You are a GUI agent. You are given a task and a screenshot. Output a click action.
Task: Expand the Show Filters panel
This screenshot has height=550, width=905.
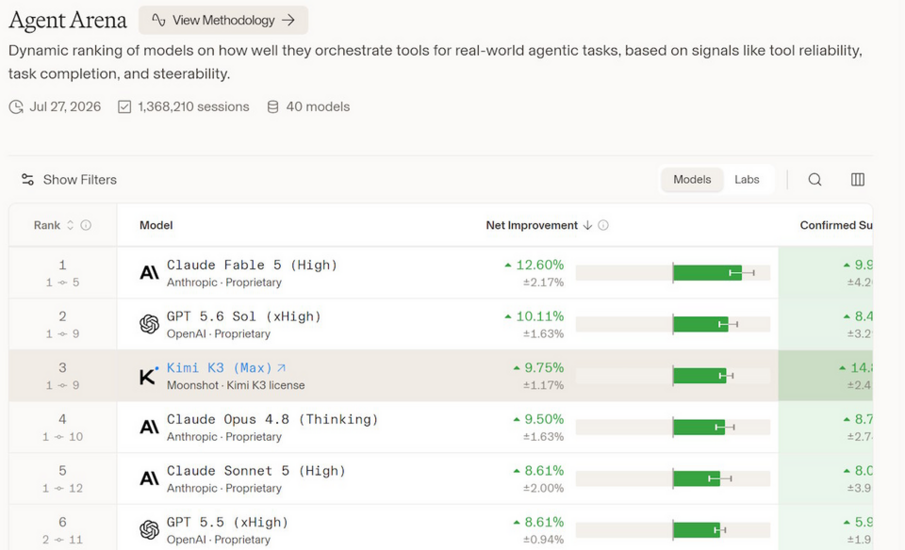point(69,179)
